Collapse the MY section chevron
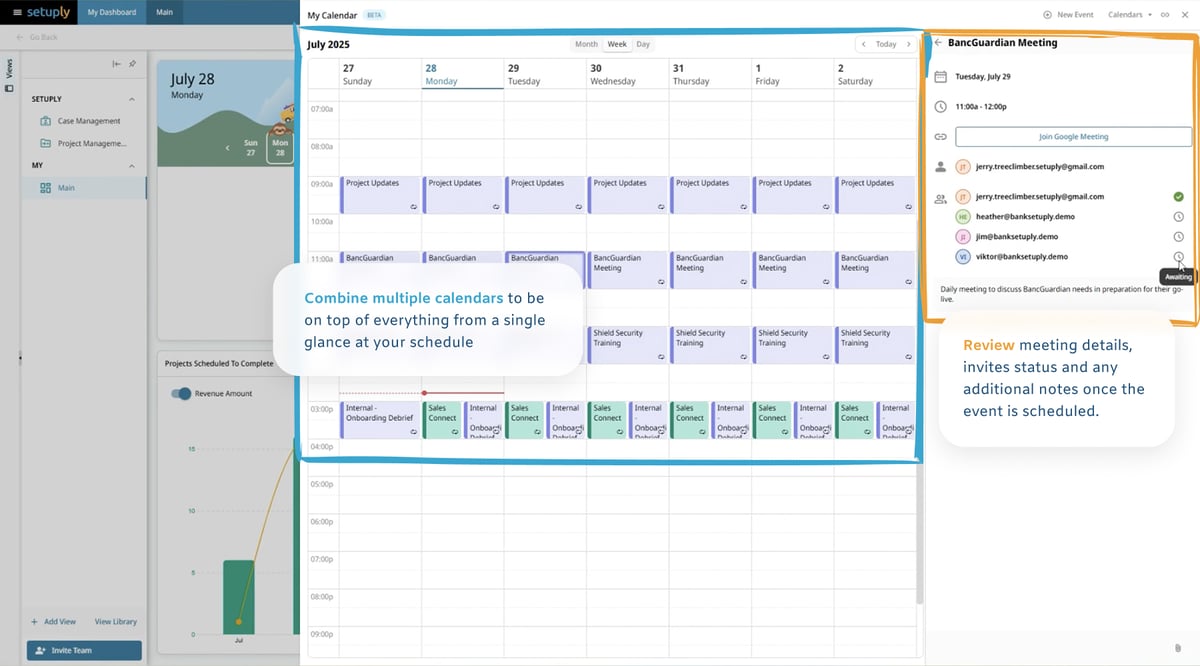Viewport: 1200px width, 666px height. point(132,166)
